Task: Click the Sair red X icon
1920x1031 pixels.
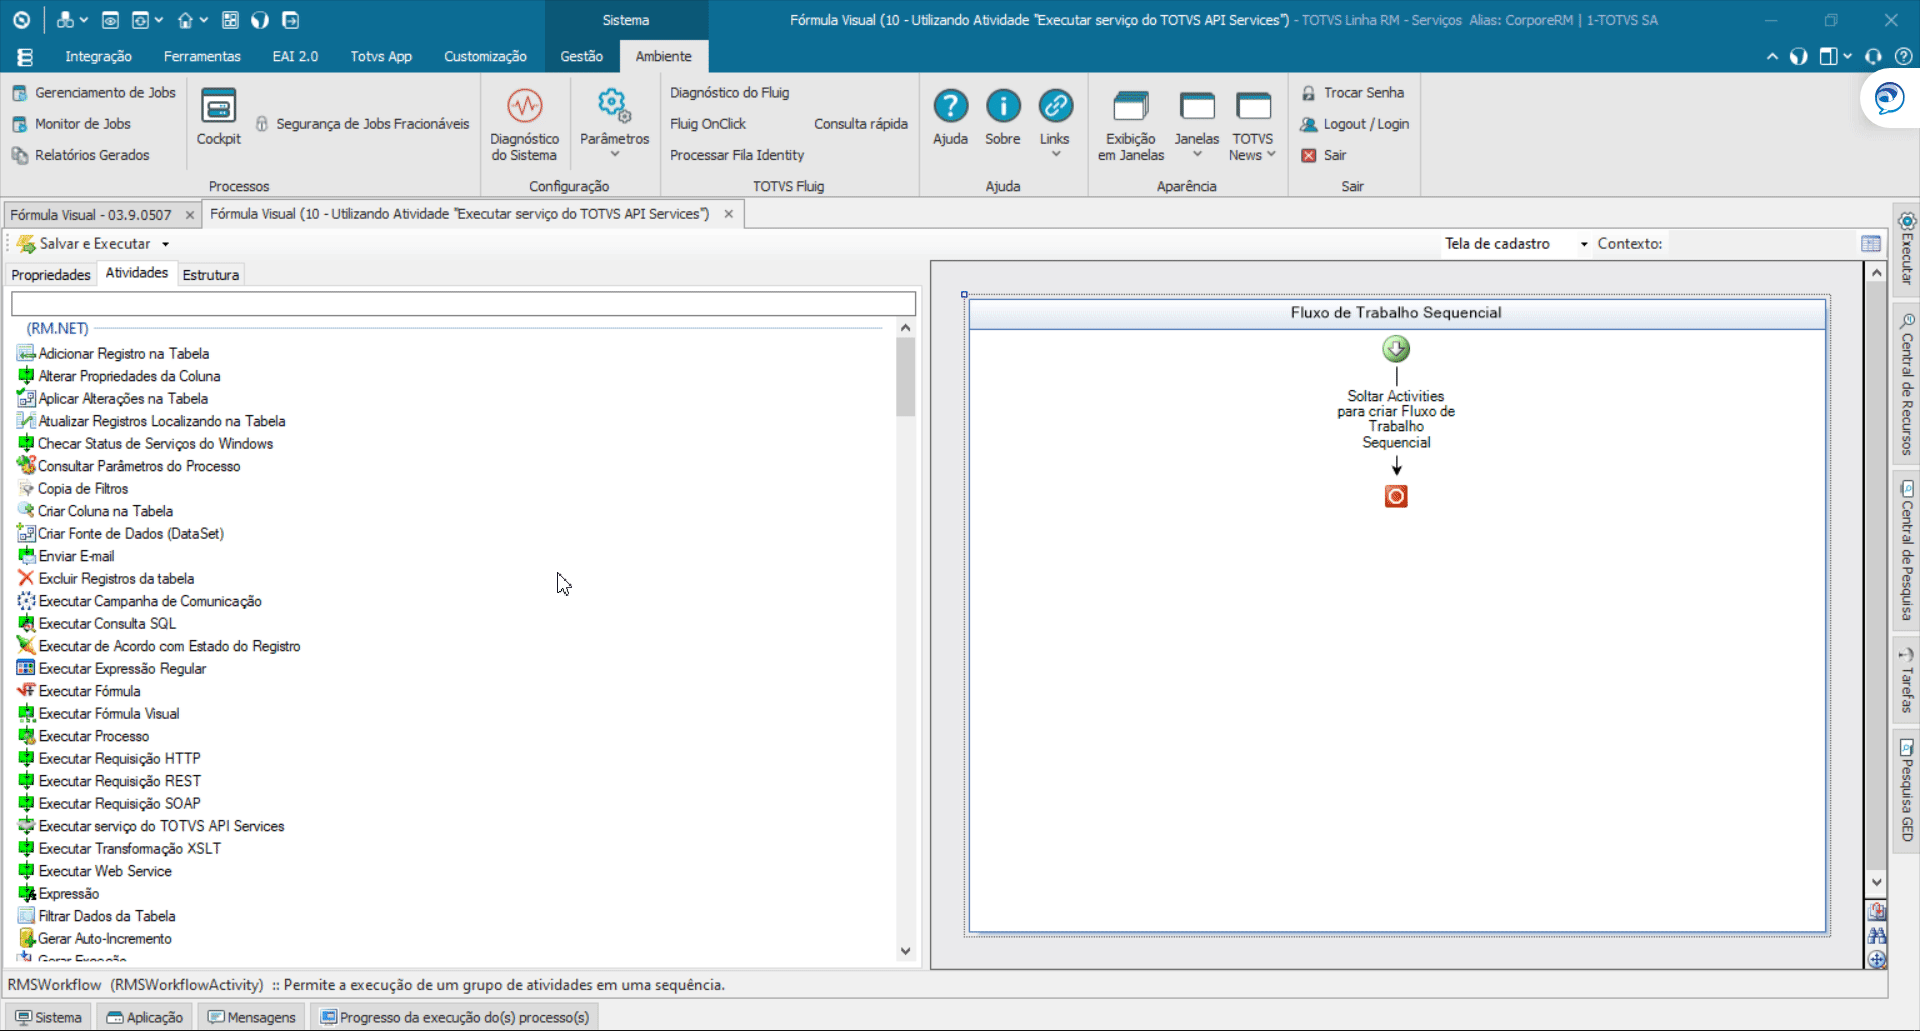Action: pyautogui.click(x=1308, y=155)
